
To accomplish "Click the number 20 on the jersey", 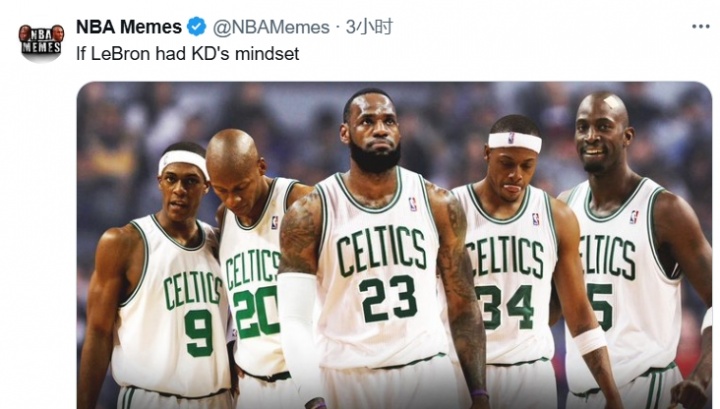I will (x=256, y=313).
